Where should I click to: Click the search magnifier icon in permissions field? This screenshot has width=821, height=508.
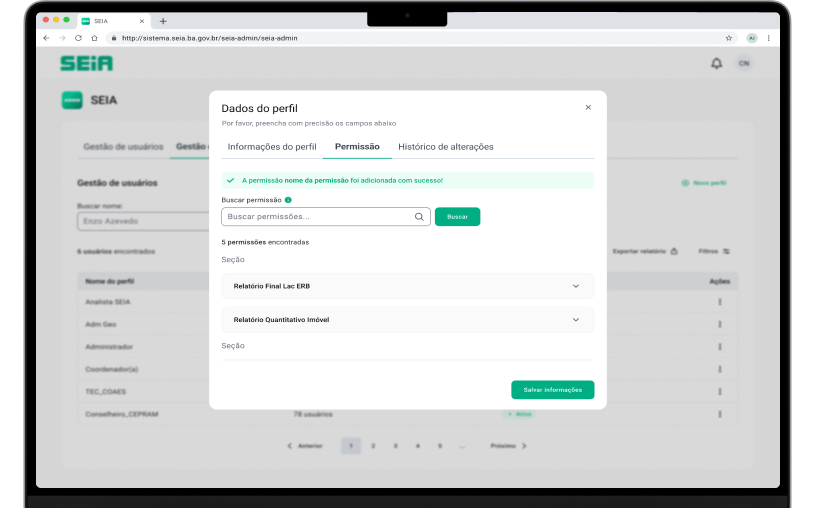[419, 216]
